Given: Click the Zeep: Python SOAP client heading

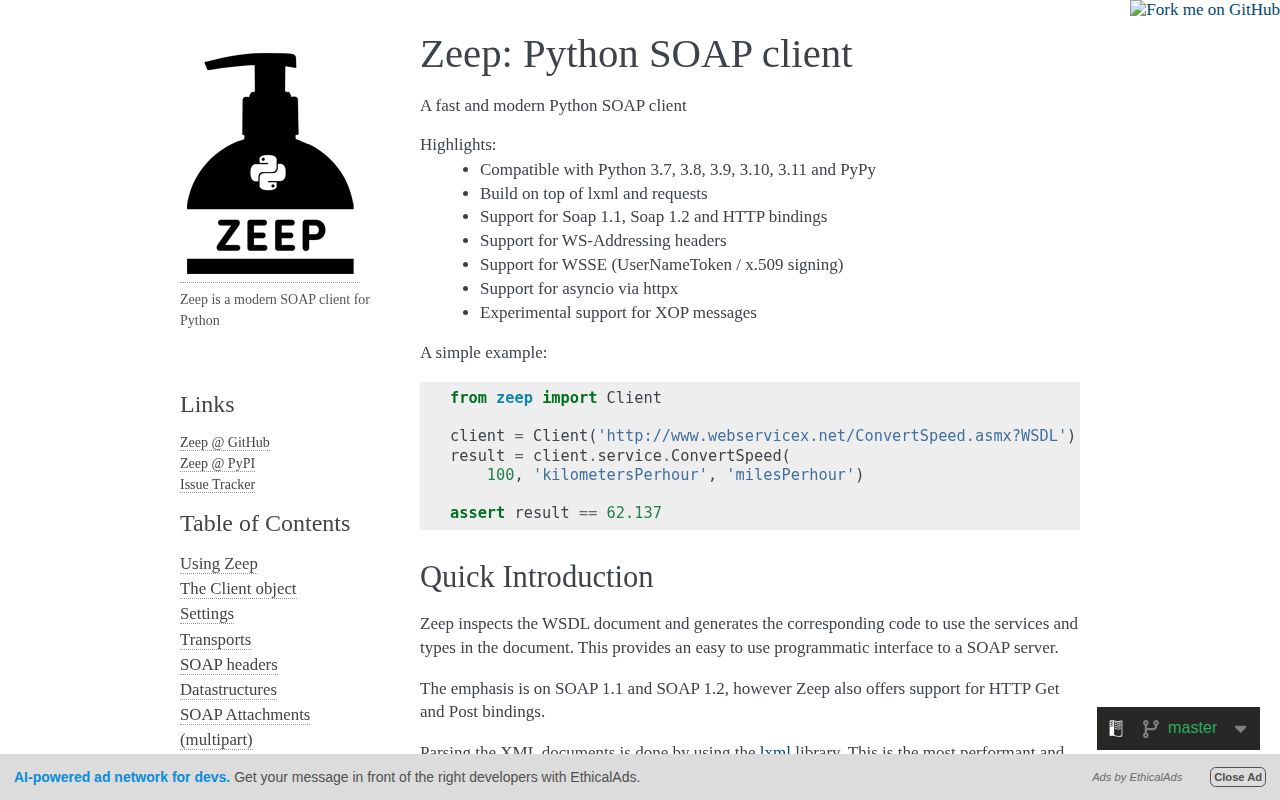Looking at the screenshot, I should 636,54.
